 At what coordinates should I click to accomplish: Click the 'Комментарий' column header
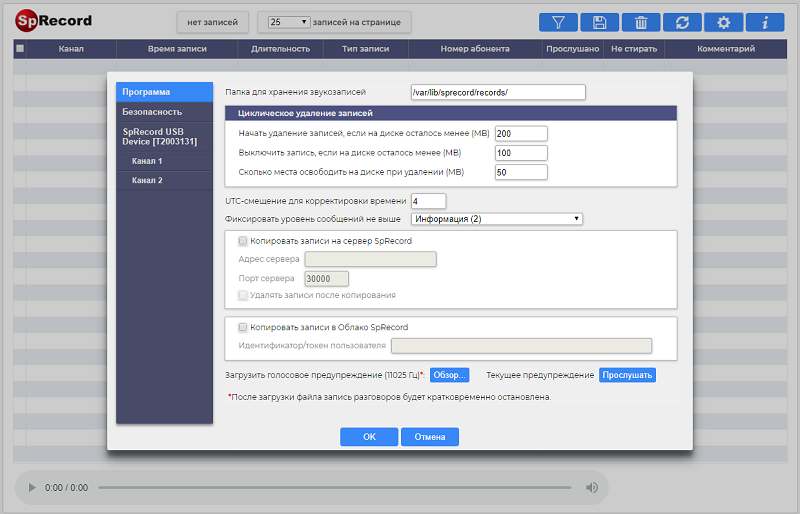point(726,49)
